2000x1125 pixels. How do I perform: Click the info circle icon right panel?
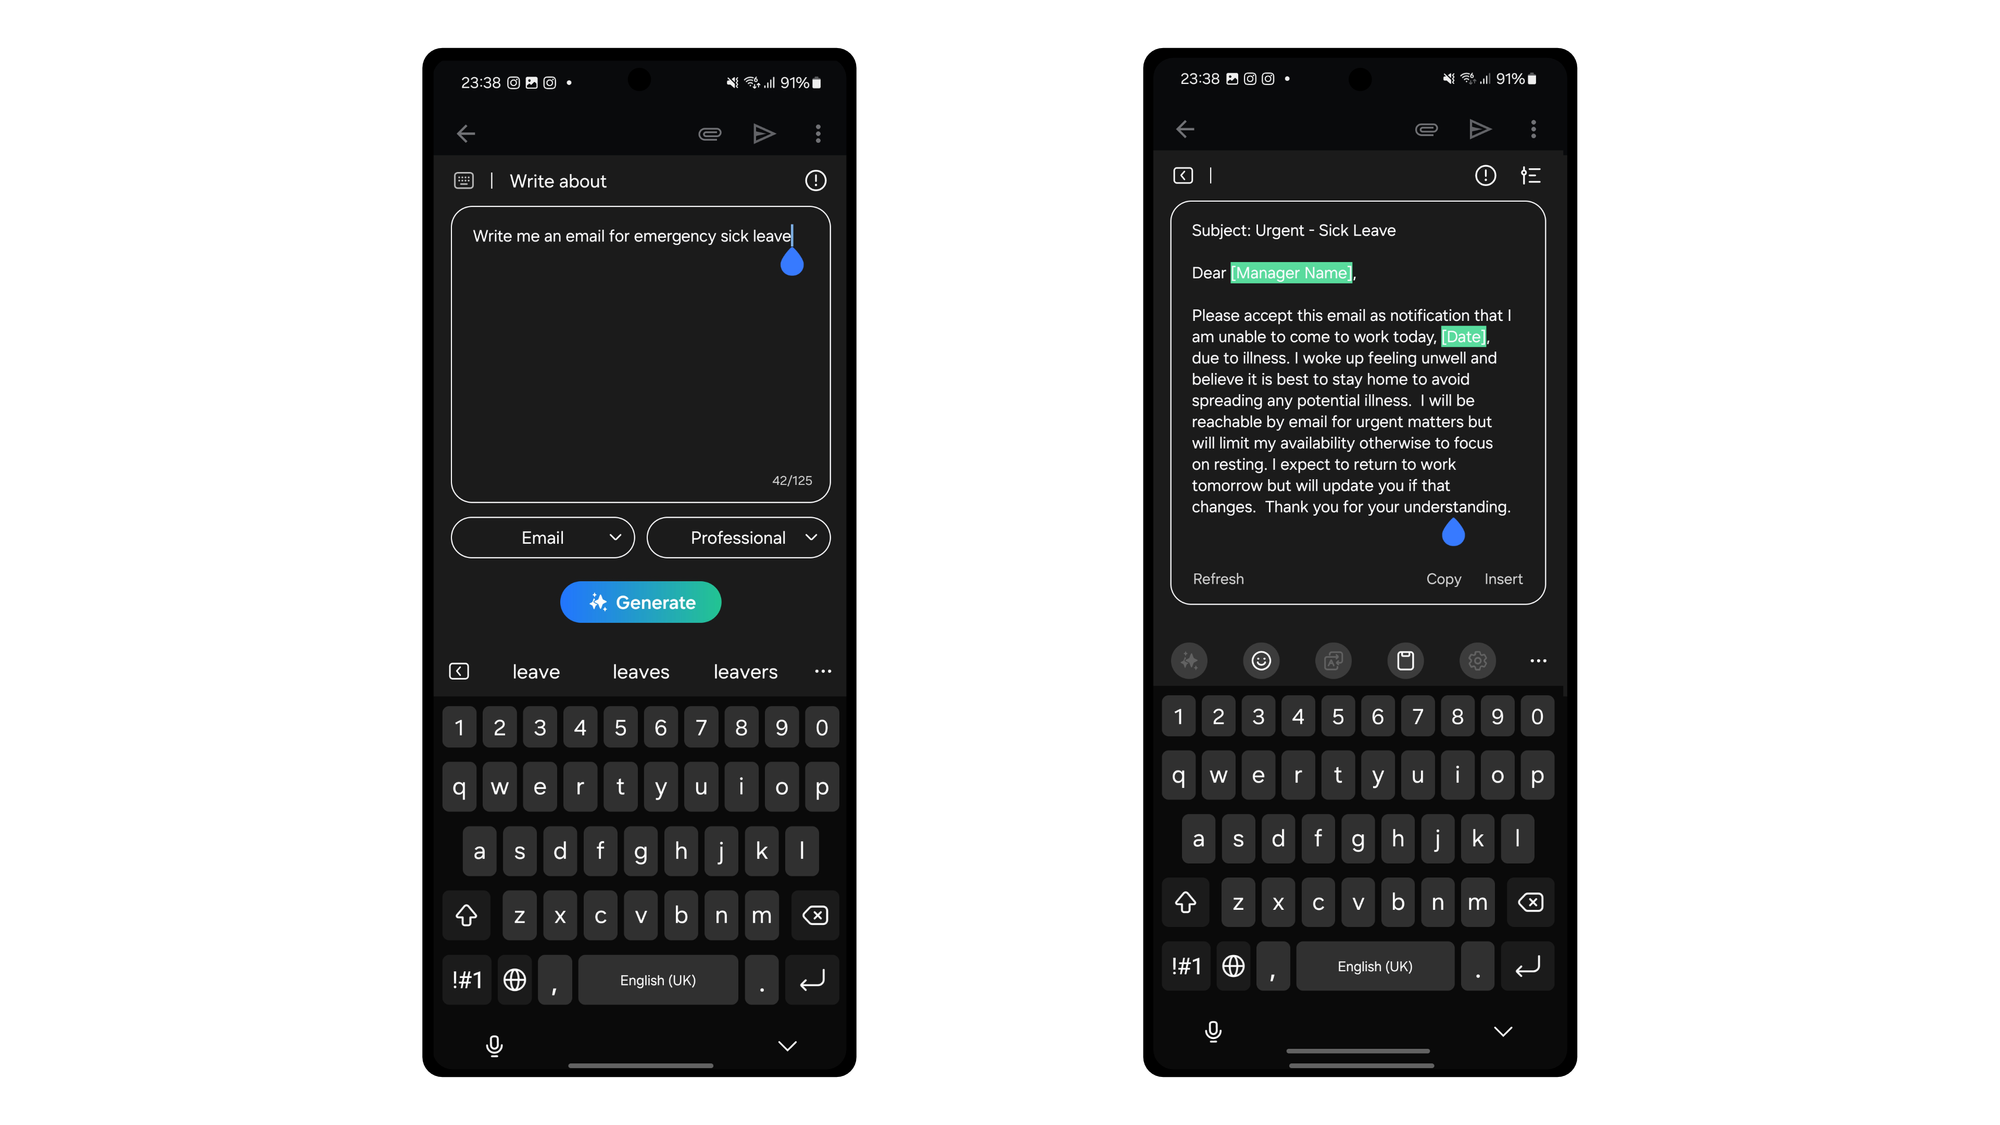coord(1486,176)
